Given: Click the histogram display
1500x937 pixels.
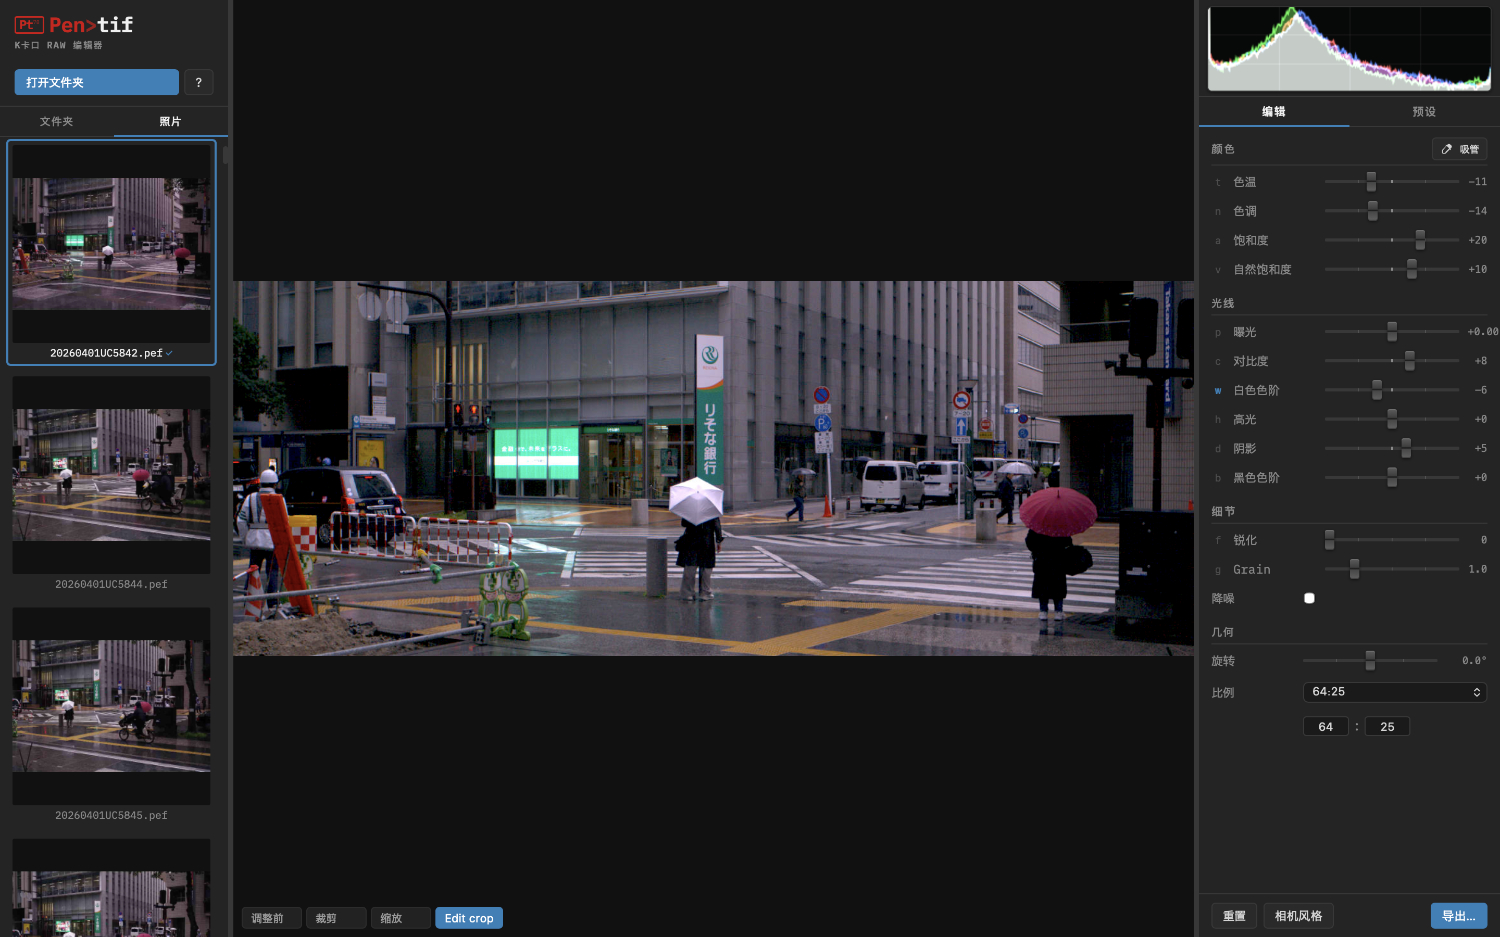Looking at the screenshot, I should 1348,49.
